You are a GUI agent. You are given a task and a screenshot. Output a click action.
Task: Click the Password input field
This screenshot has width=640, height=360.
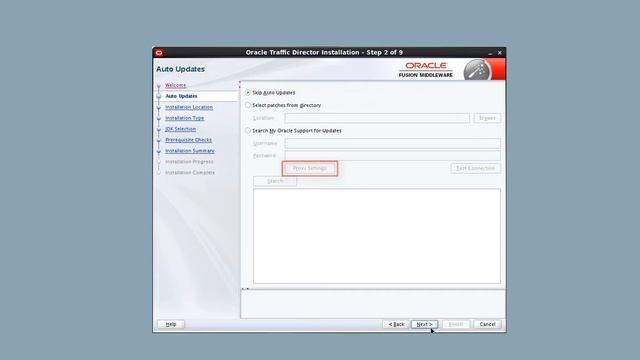392,156
